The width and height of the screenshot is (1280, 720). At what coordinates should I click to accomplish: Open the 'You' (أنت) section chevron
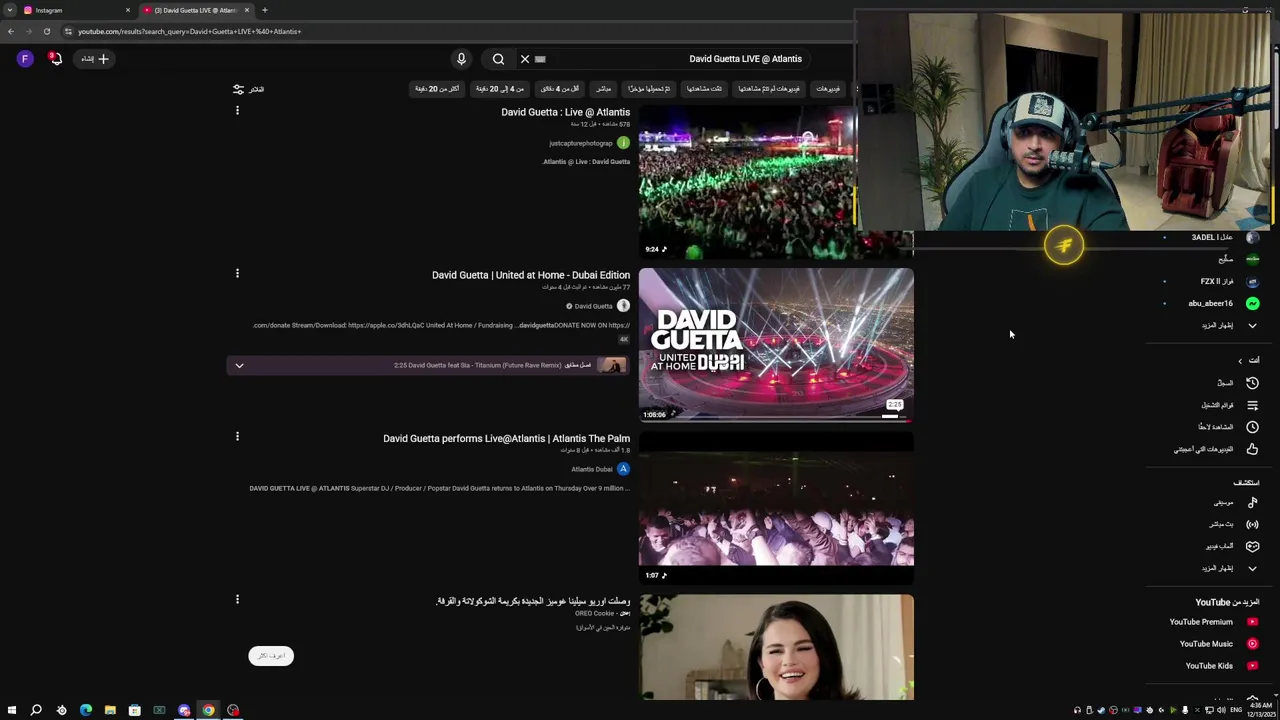tap(1241, 361)
